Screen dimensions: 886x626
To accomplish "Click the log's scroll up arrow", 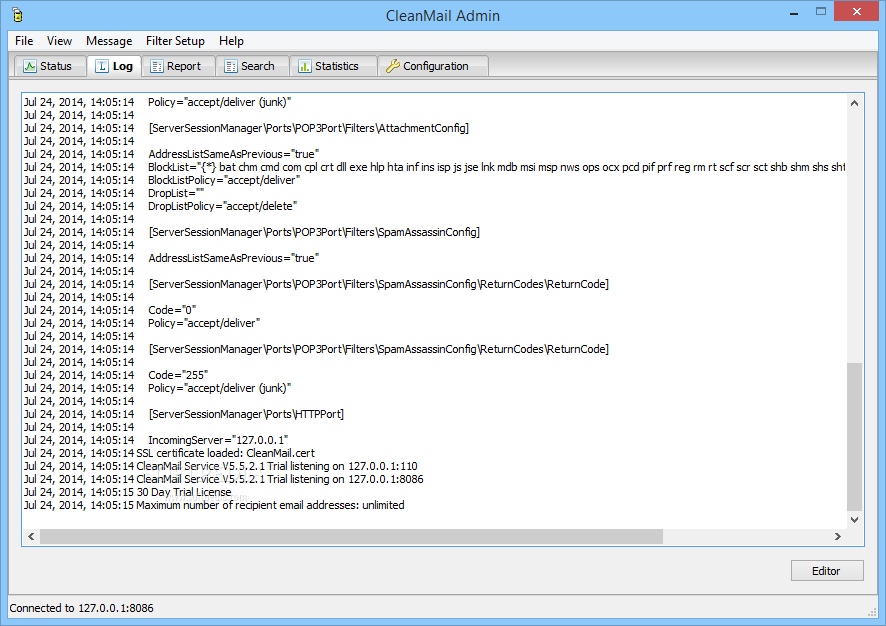I will pos(854,103).
